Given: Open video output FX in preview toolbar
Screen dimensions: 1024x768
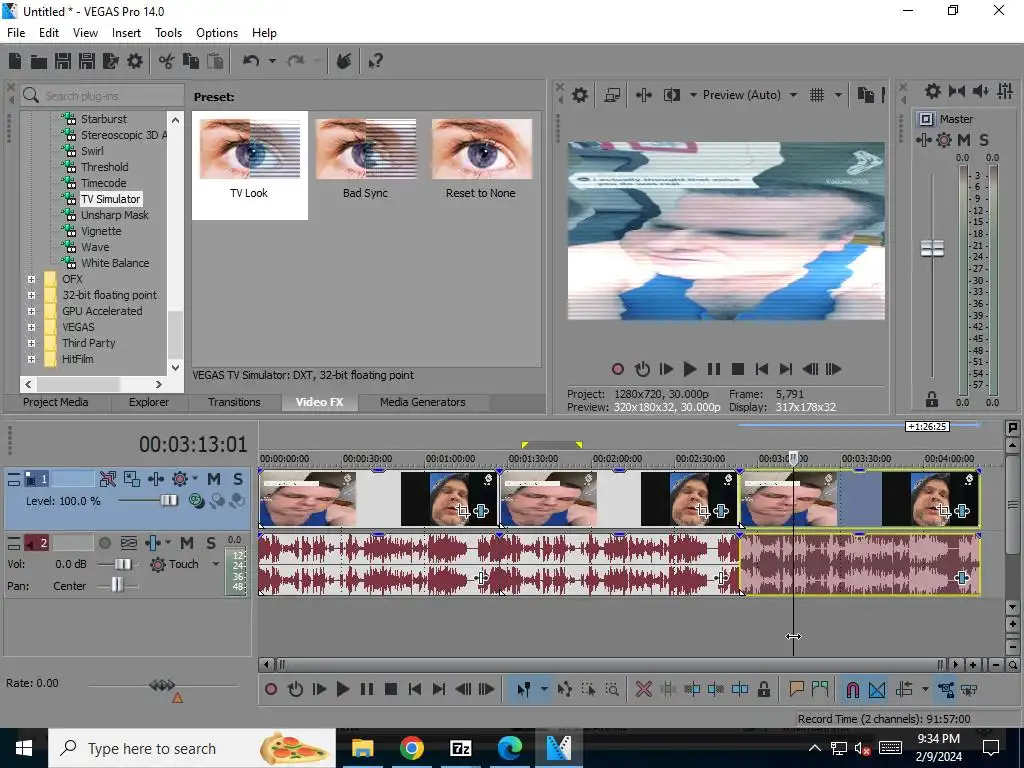Looking at the screenshot, I should click(x=643, y=95).
